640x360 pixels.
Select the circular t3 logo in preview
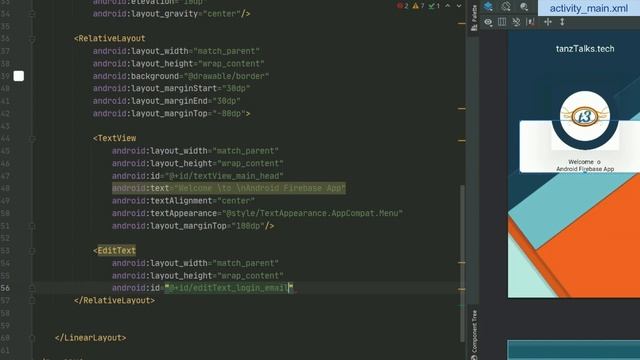pos(585,117)
